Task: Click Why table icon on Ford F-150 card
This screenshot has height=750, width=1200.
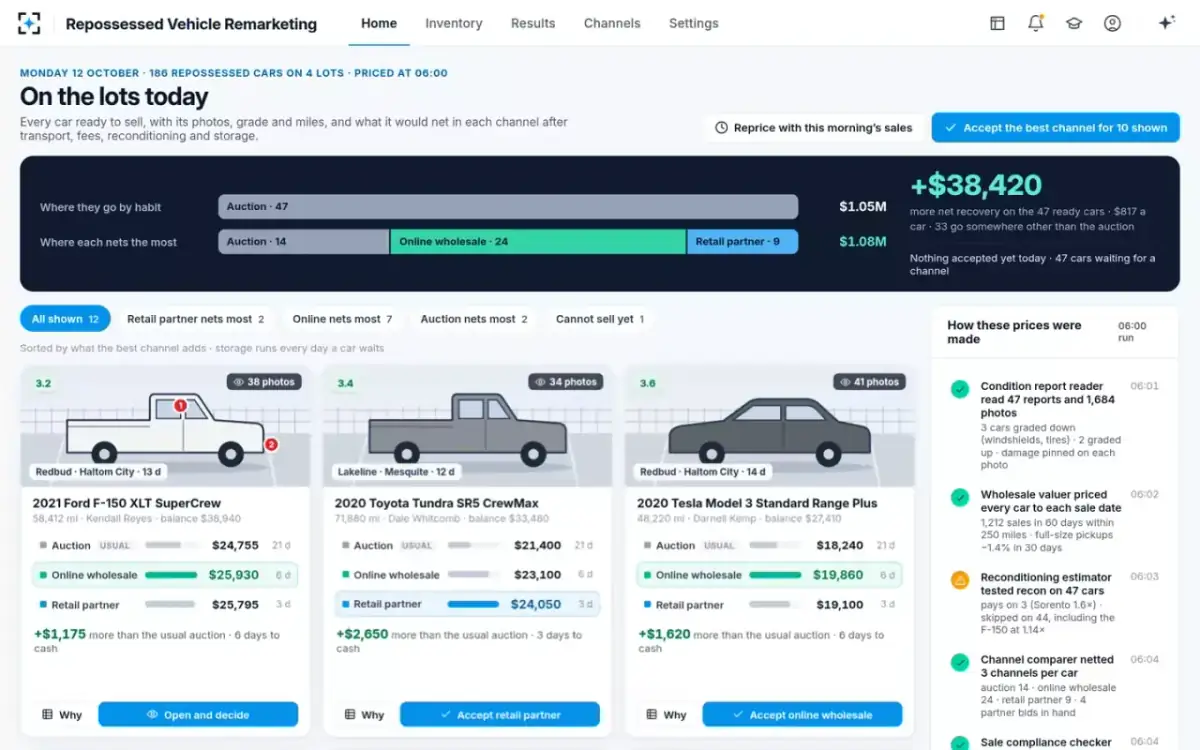Action: click(47, 715)
